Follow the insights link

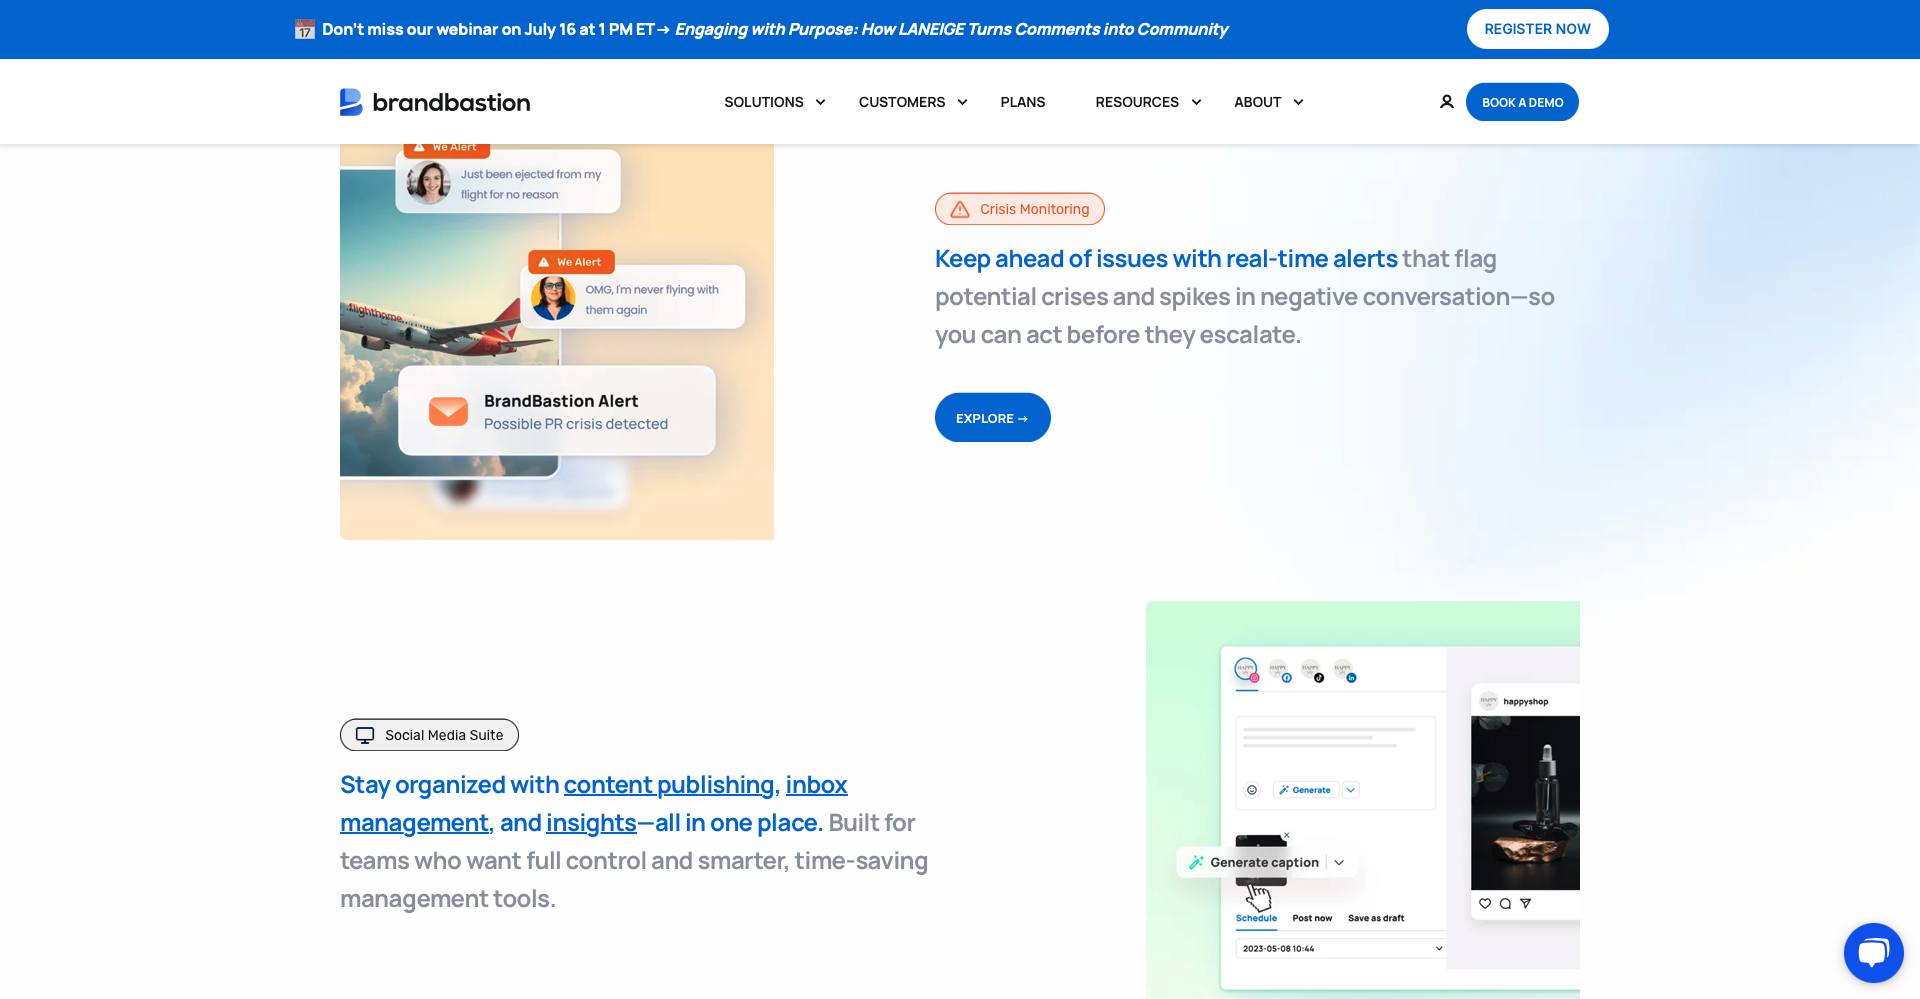591,823
